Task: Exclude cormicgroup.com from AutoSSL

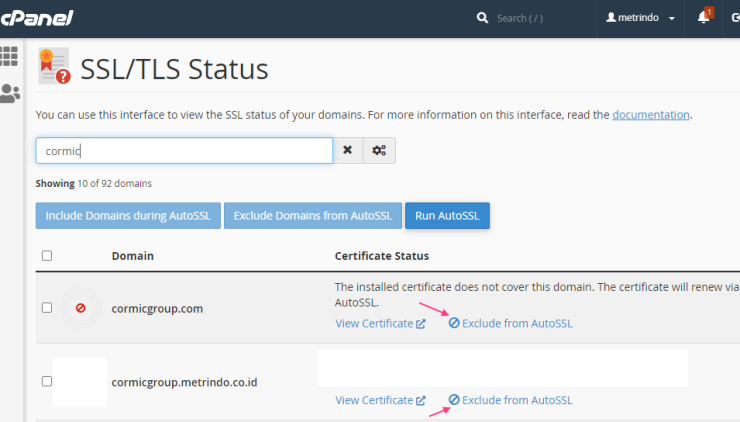Action: (510, 323)
